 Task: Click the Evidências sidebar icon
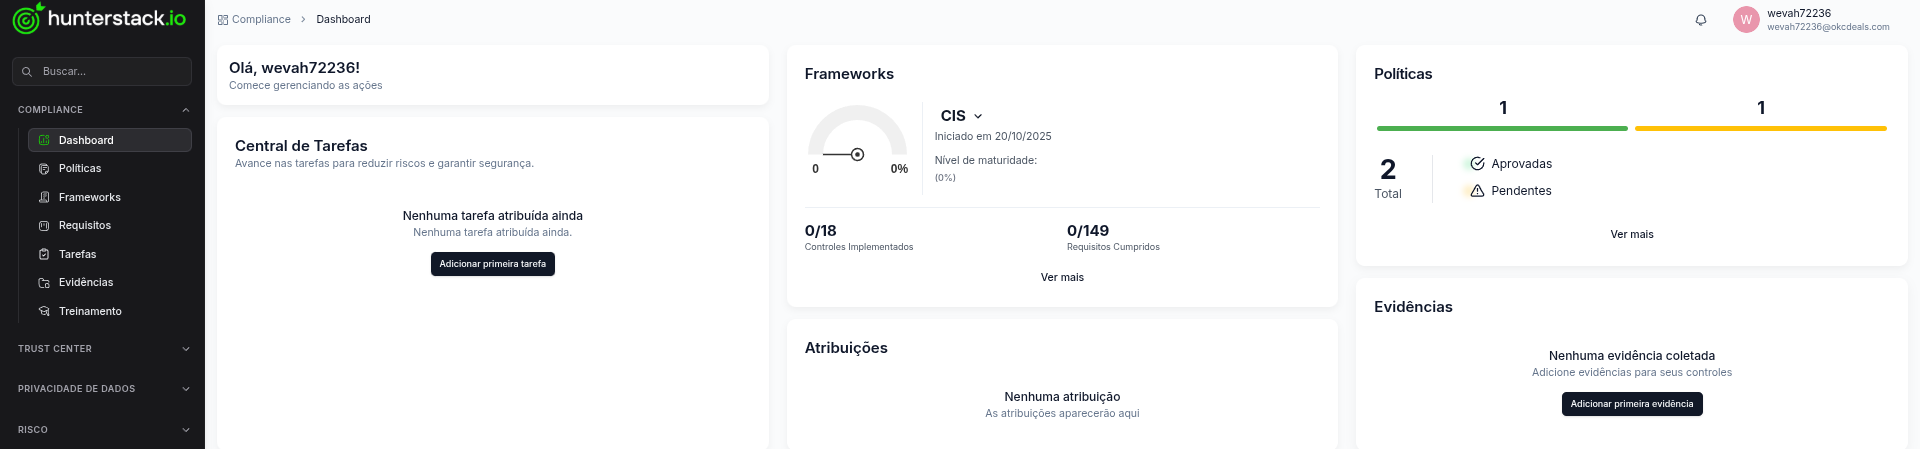(x=44, y=283)
